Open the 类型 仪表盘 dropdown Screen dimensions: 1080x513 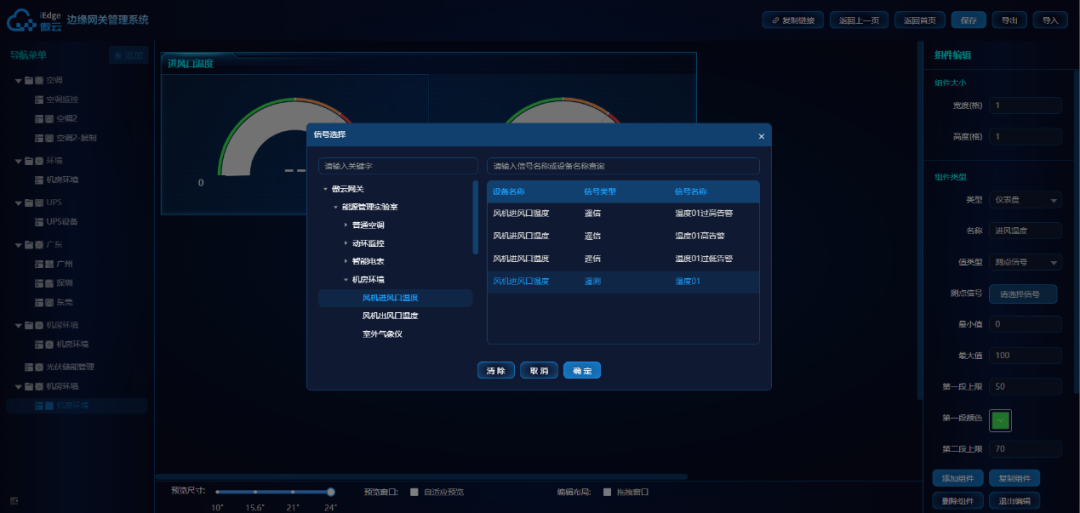(x=1026, y=200)
